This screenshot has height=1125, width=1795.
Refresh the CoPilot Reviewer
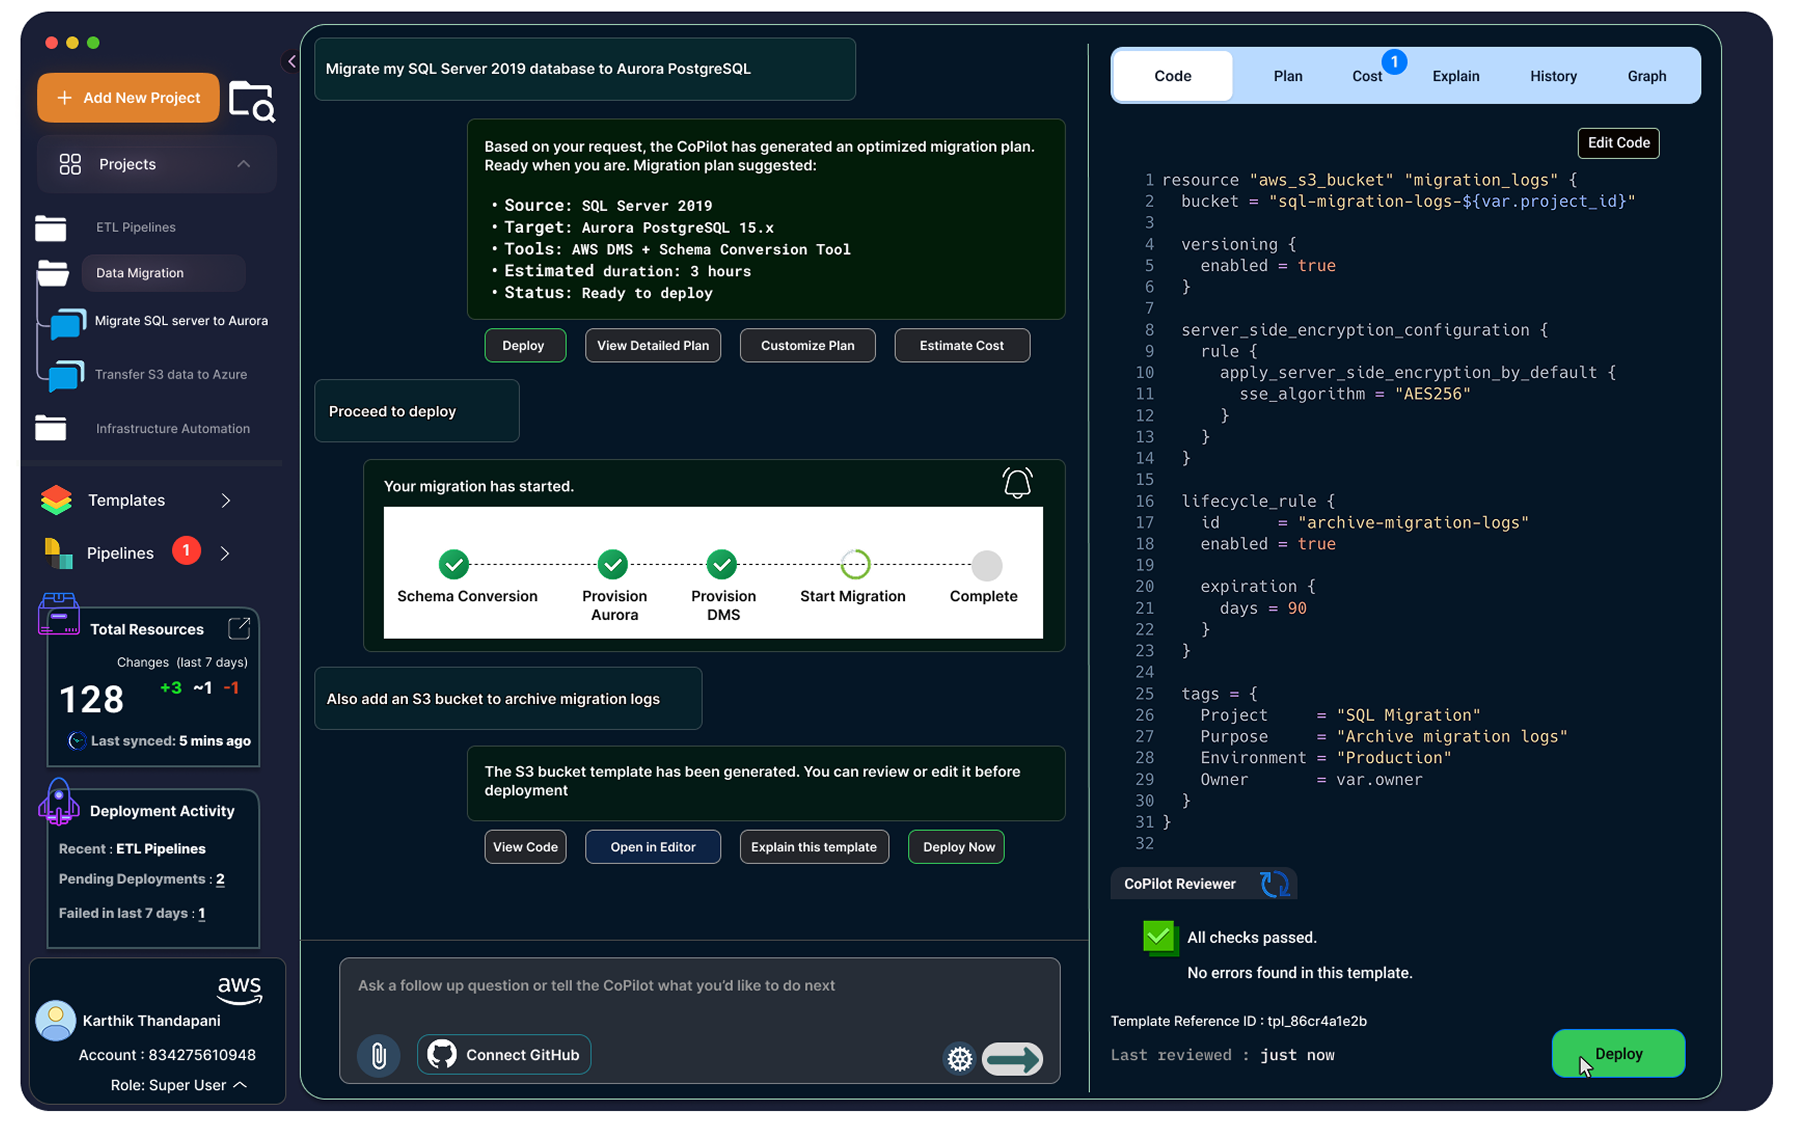1274,884
